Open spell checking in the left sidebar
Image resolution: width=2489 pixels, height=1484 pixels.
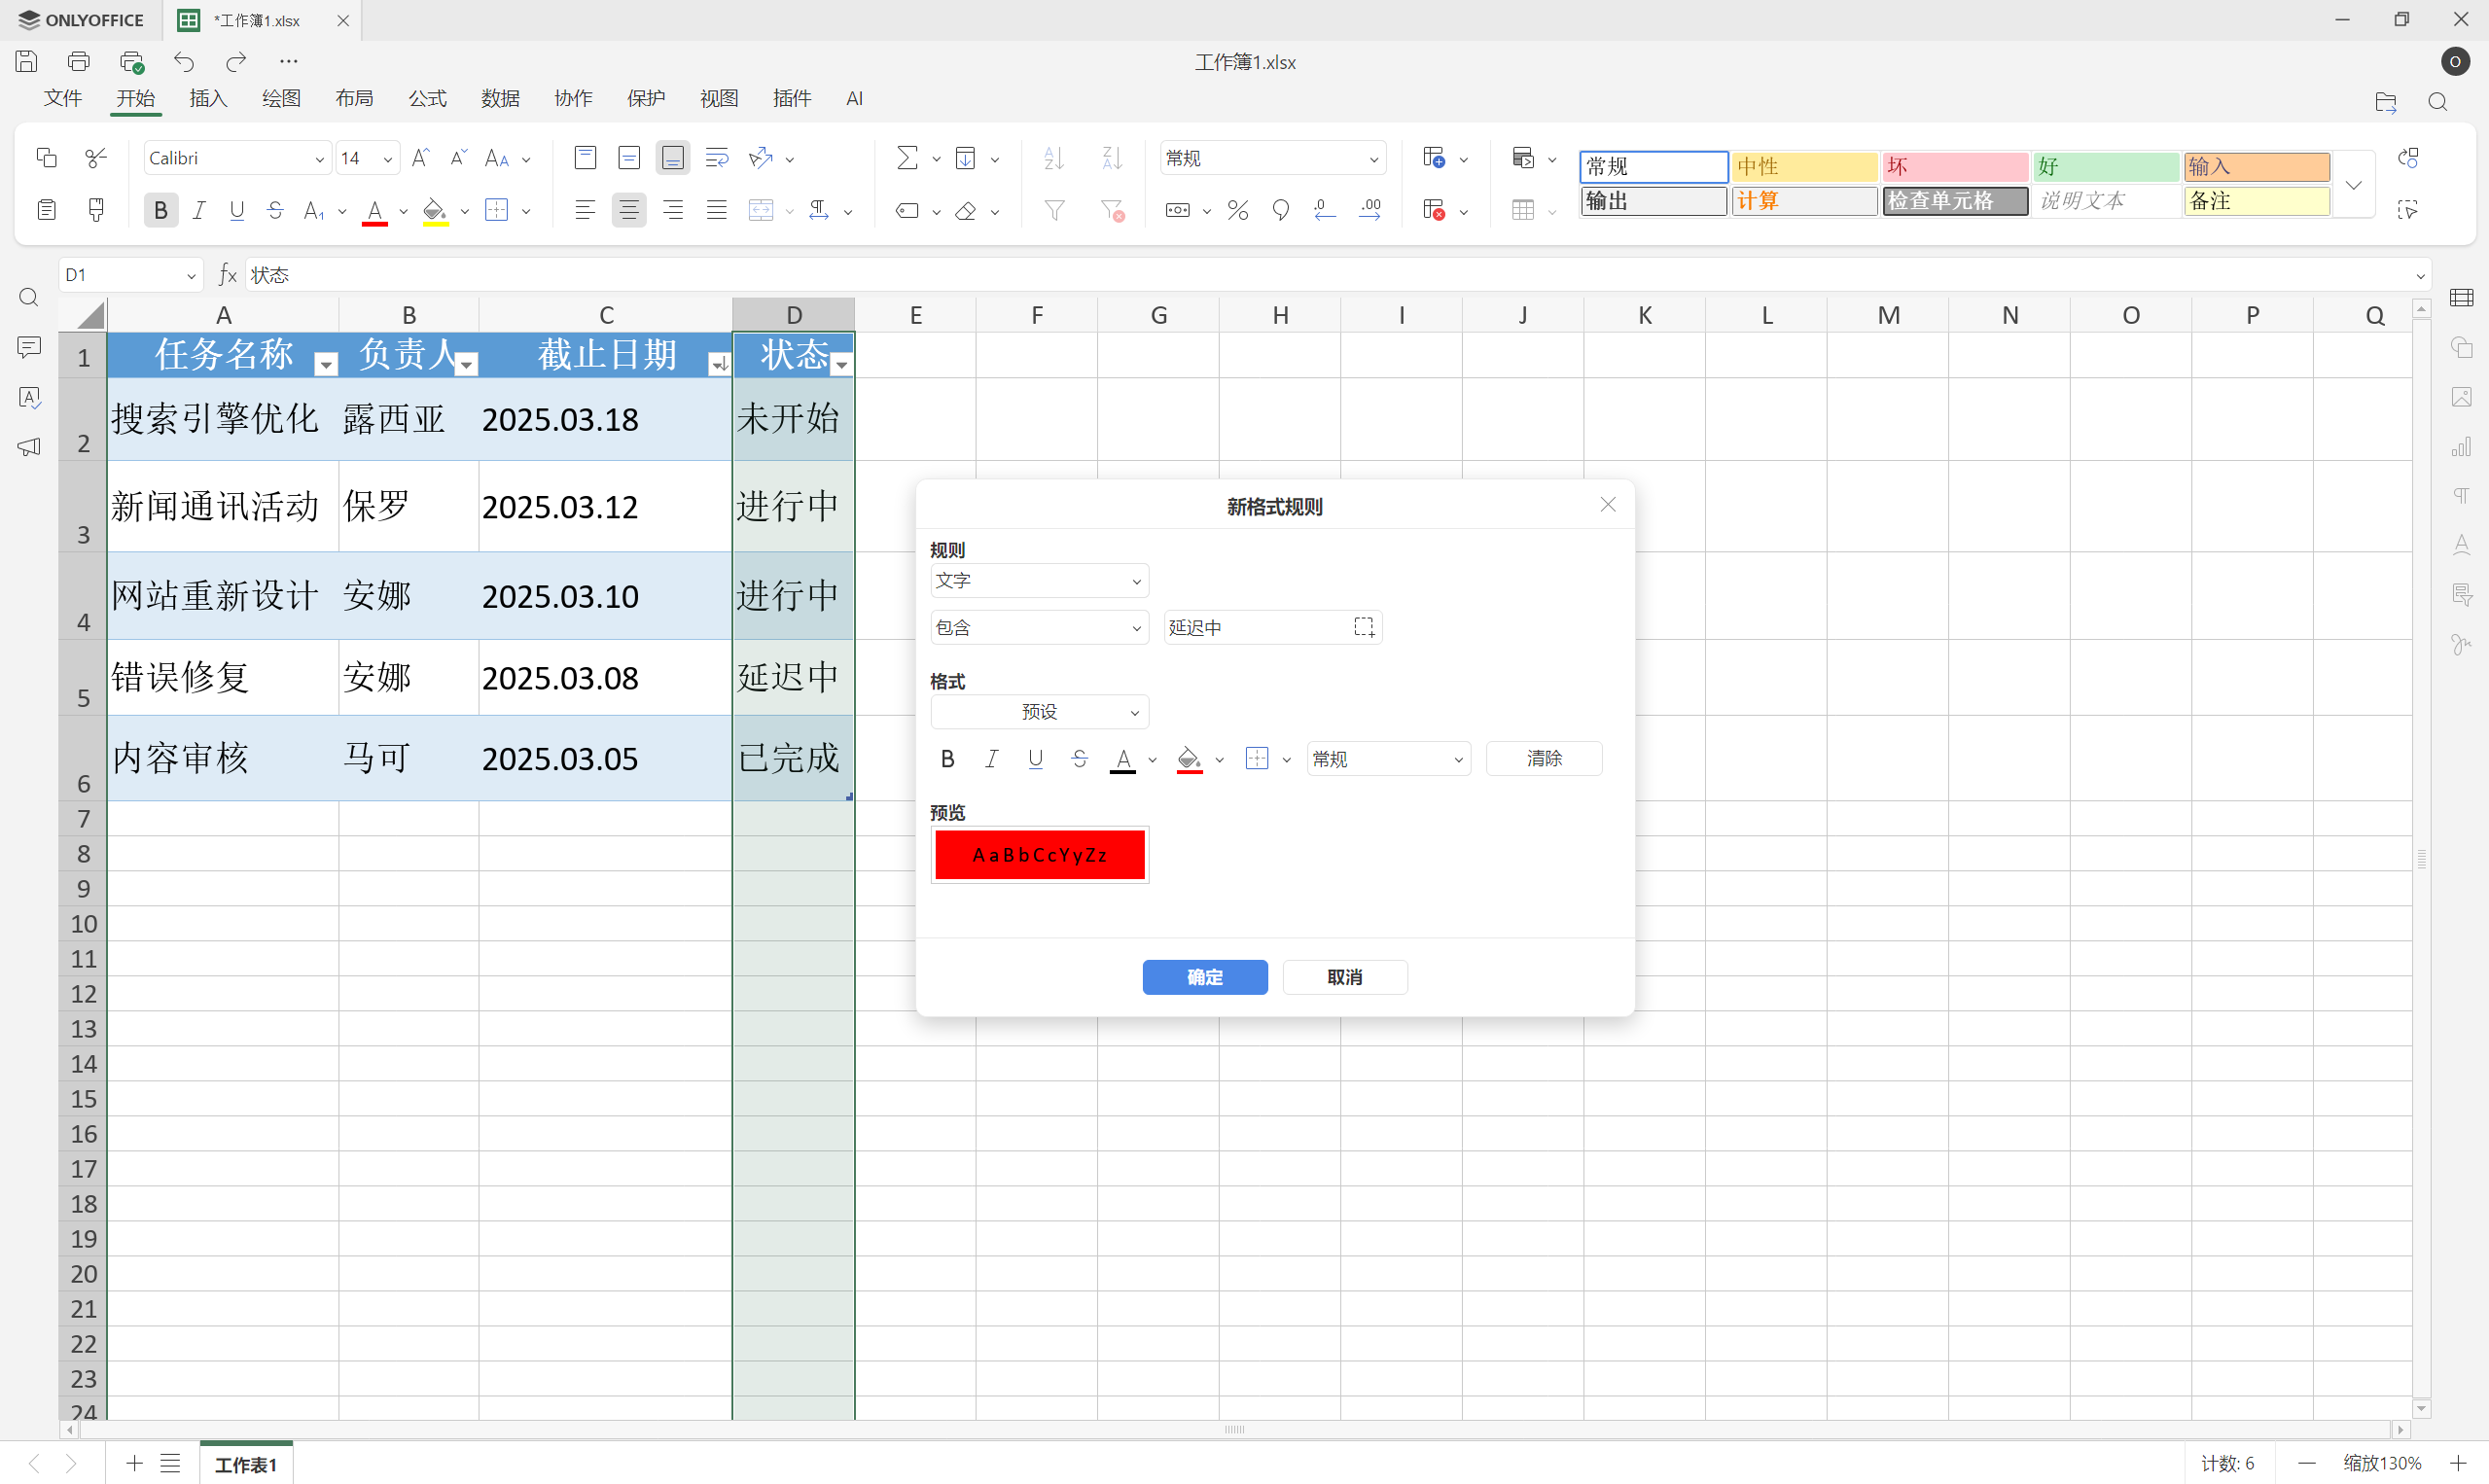28,397
